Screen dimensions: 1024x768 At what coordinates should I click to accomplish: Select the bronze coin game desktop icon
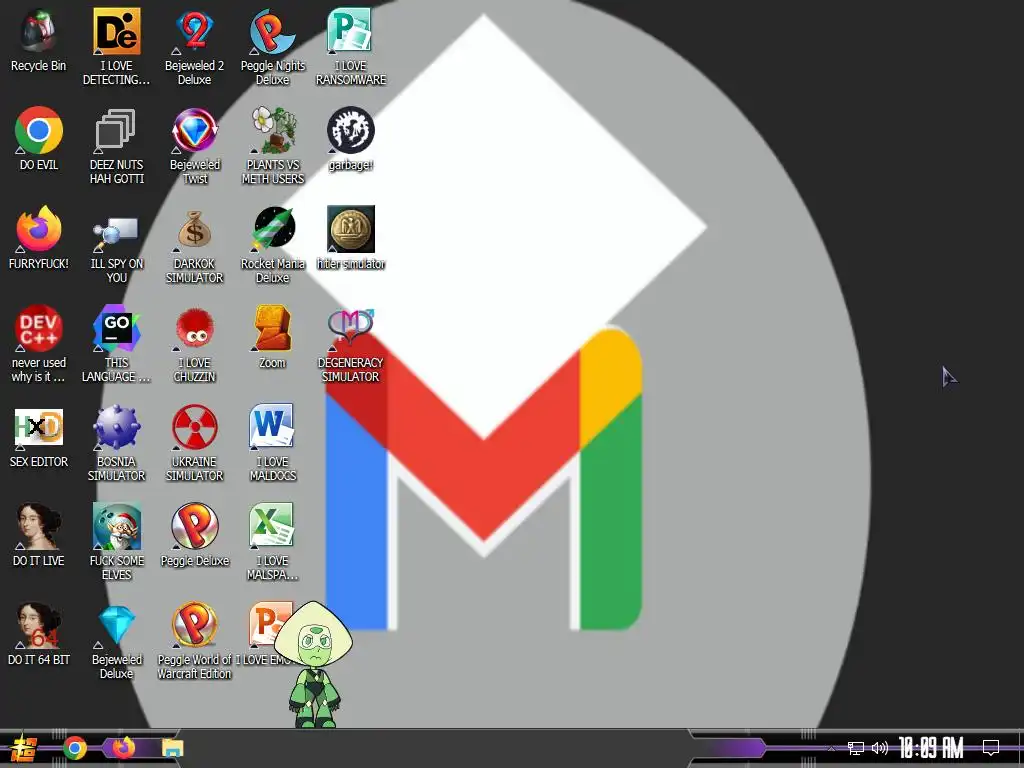pos(350,229)
